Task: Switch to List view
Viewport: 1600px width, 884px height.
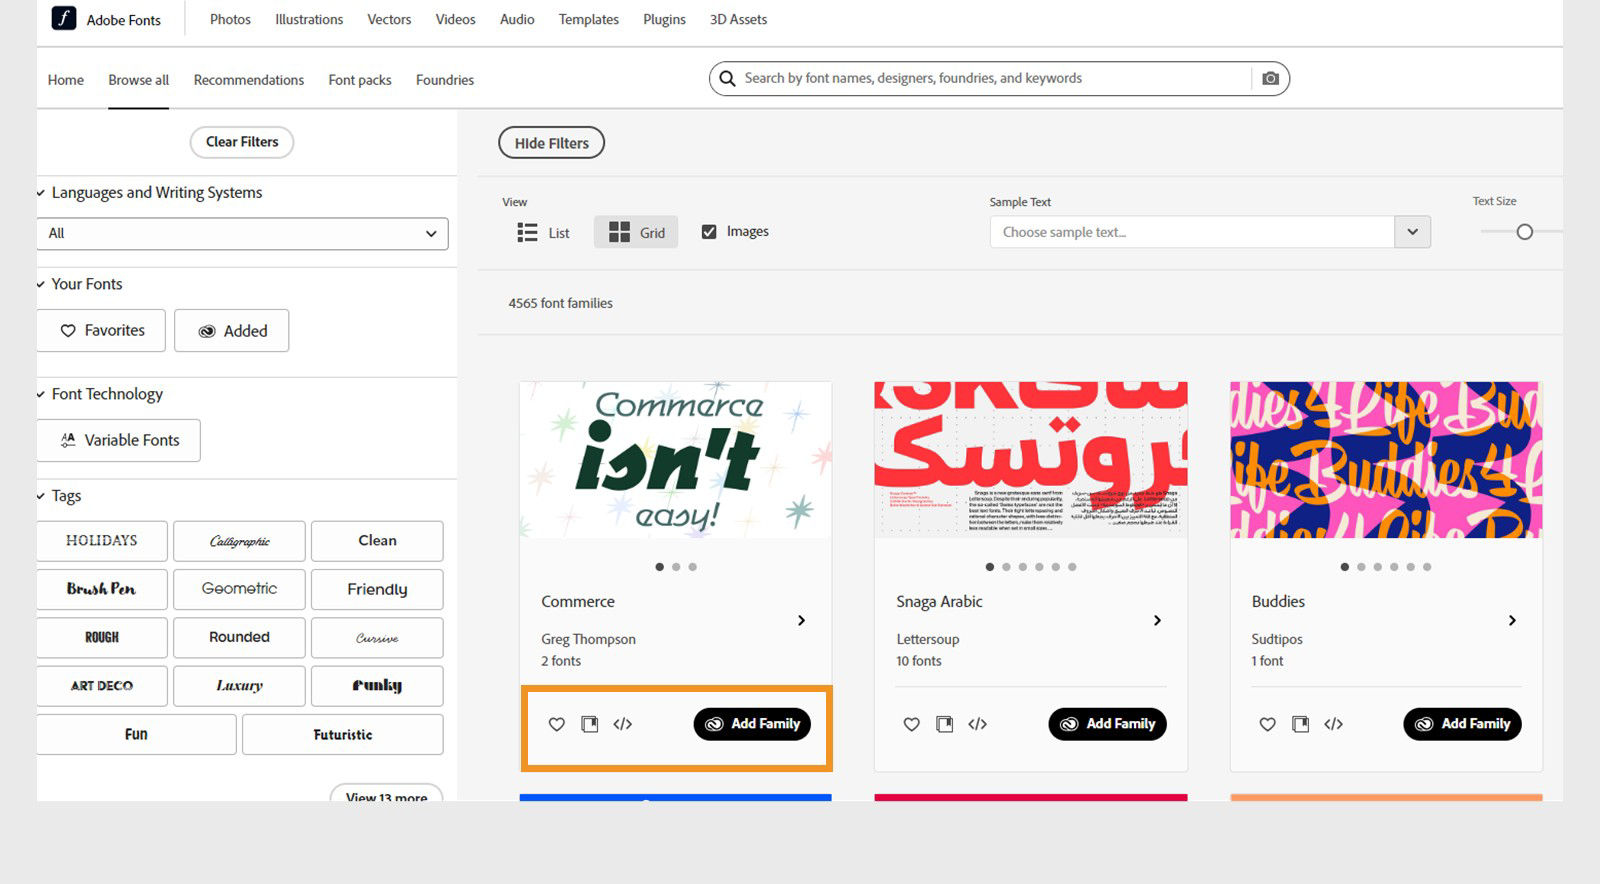Action: pos(543,232)
